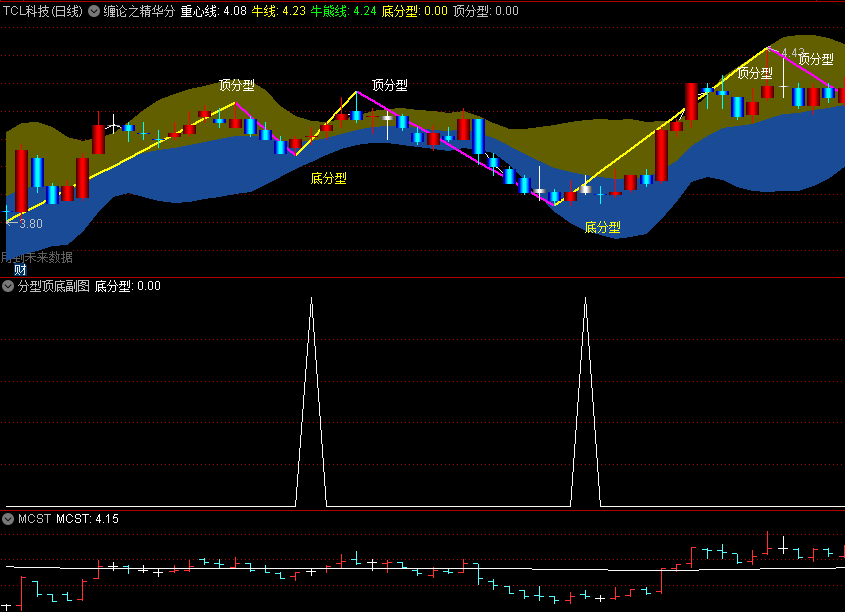The width and height of the screenshot is (845, 612).
Task: Expand the 分型顶底副图 indicator dropdown arrow
Action: pyautogui.click(x=8, y=286)
